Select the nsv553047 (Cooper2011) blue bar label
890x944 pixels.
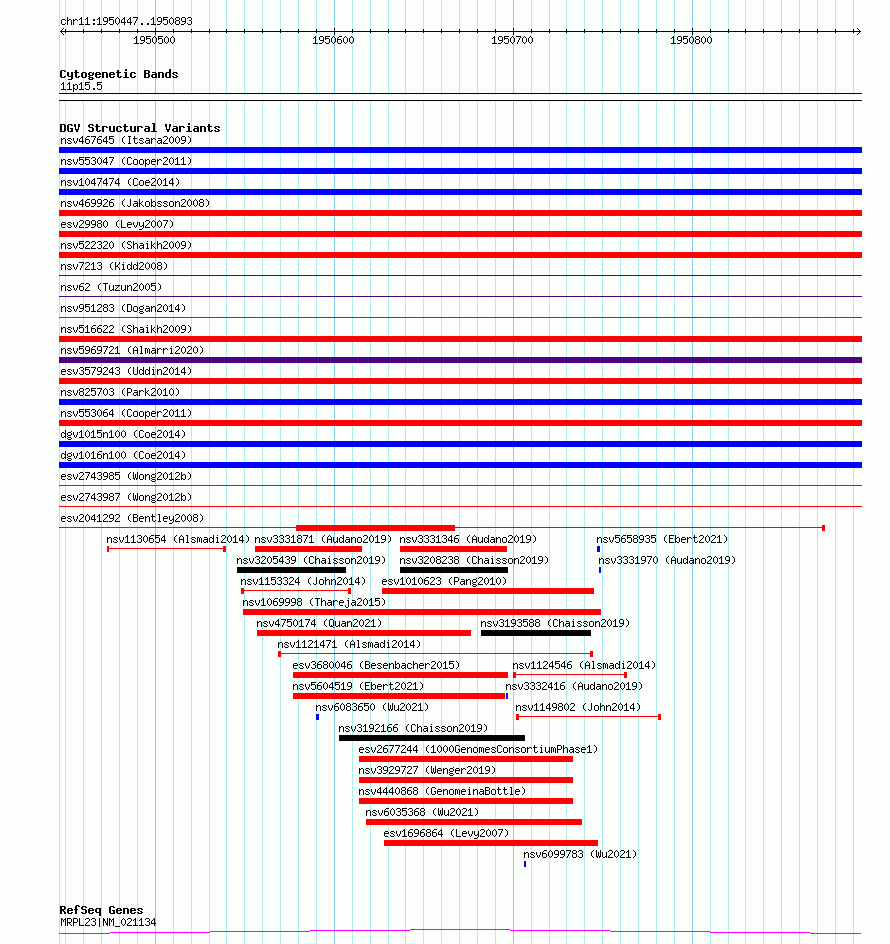tap(126, 161)
